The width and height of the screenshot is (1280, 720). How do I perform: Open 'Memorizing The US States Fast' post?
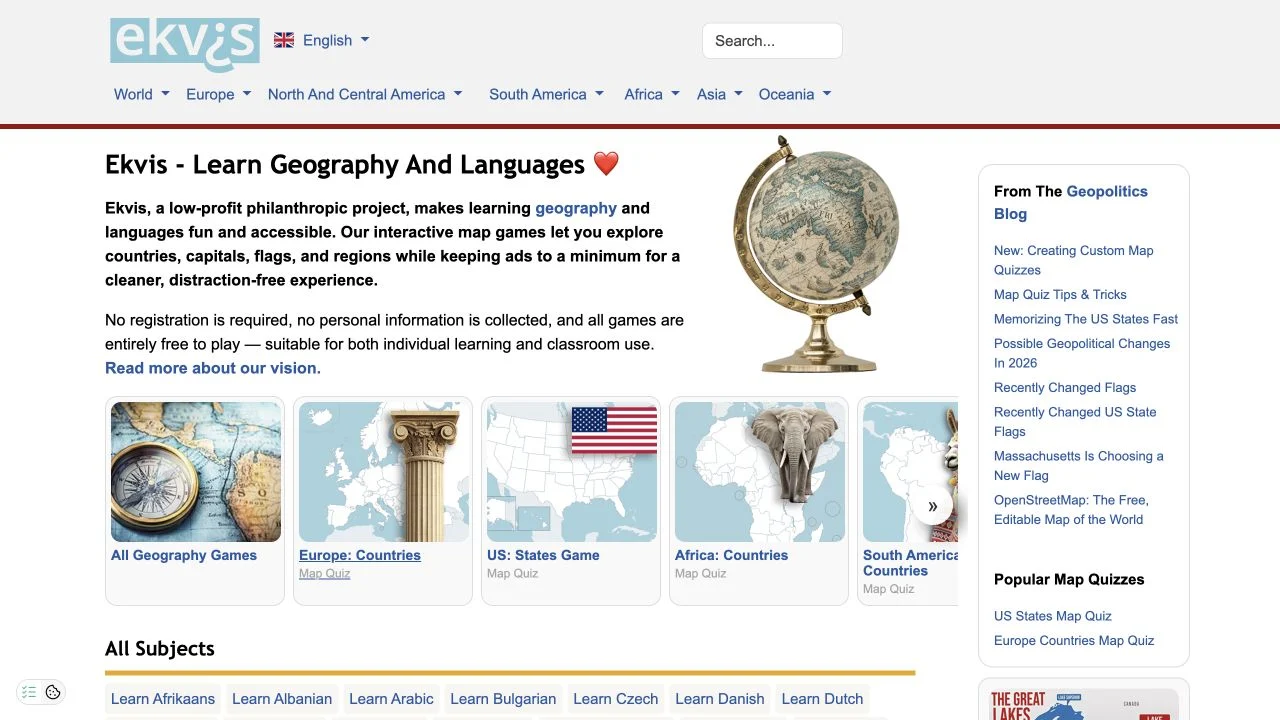[1086, 319]
